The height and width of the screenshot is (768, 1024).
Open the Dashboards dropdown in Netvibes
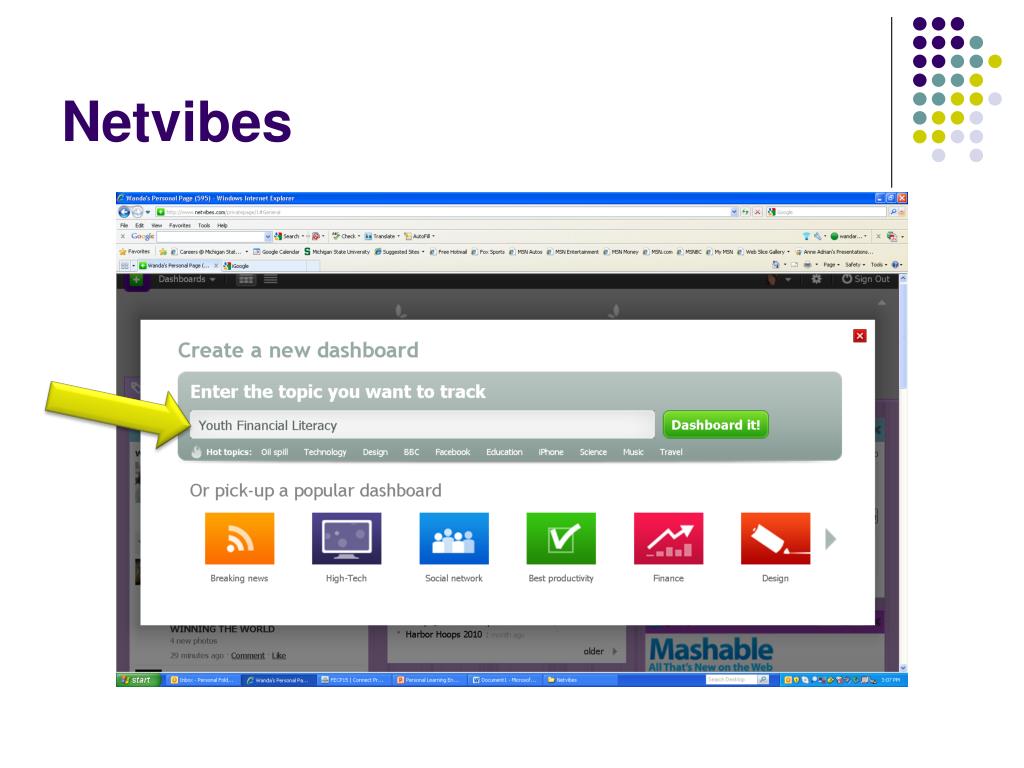[187, 279]
